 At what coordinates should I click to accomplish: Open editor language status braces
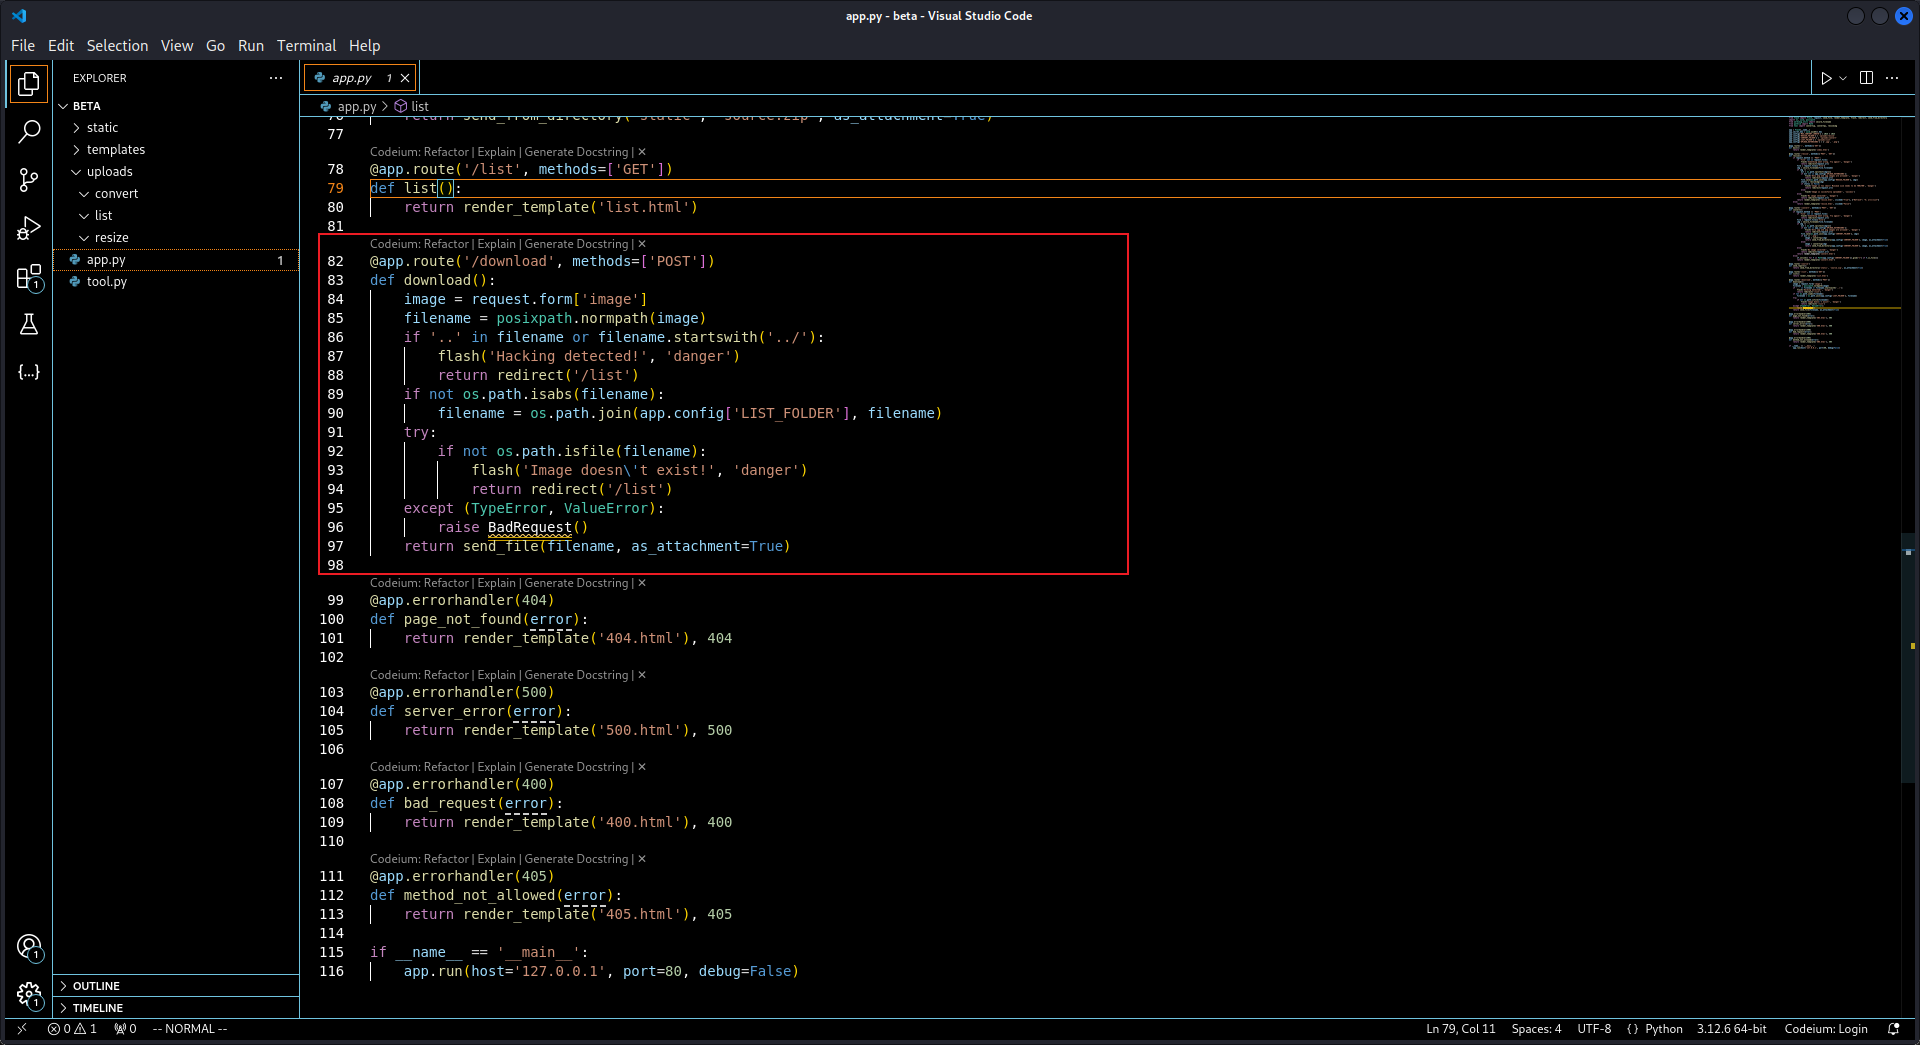pos(1633,1029)
